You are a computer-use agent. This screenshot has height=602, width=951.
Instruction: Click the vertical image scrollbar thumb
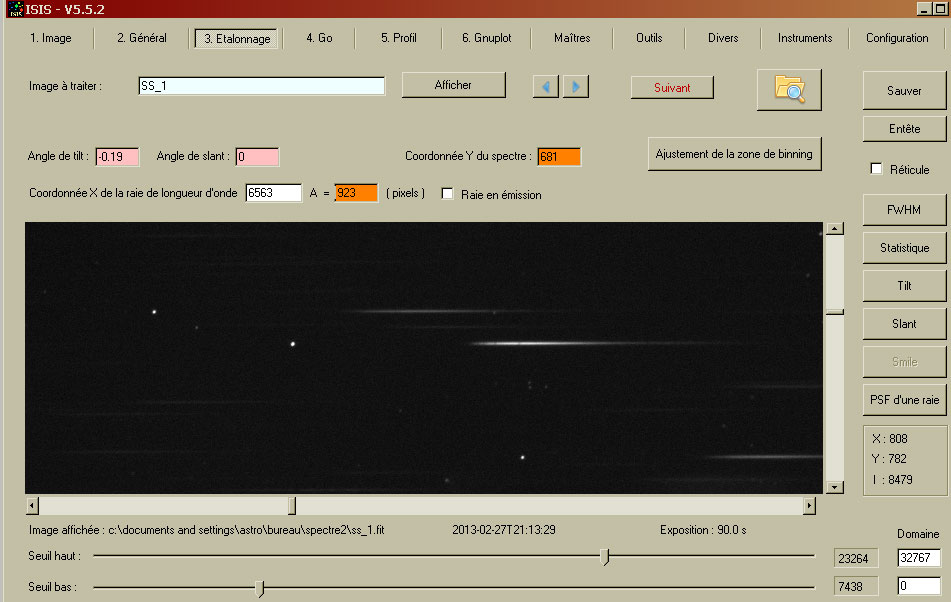[835, 312]
